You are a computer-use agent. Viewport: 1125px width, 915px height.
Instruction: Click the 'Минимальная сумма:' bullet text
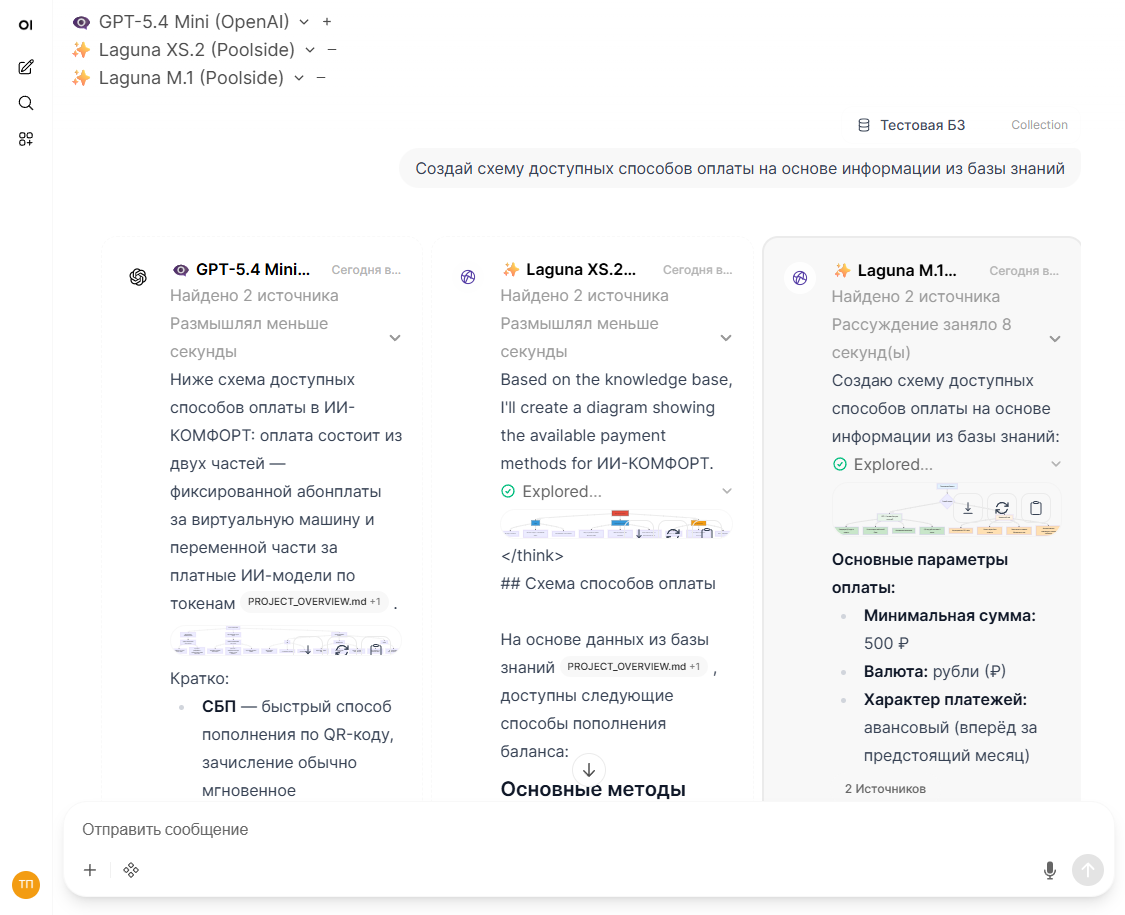click(949, 616)
